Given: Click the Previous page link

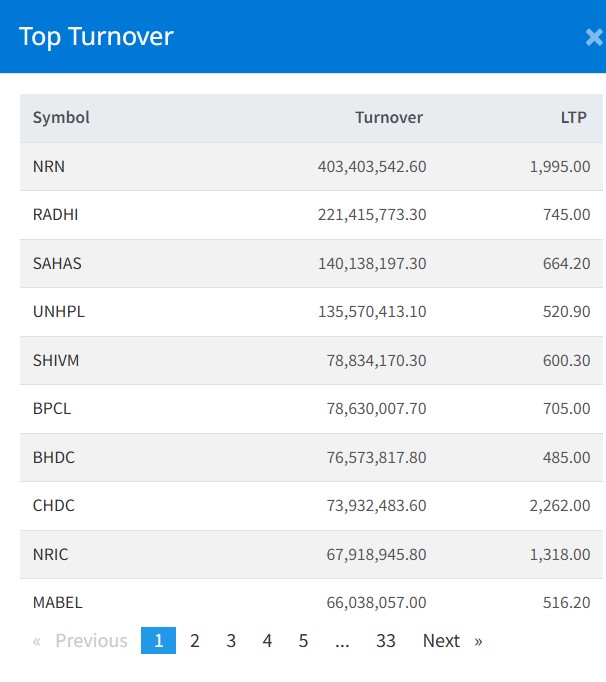Looking at the screenshot, I should click(81, 641).
